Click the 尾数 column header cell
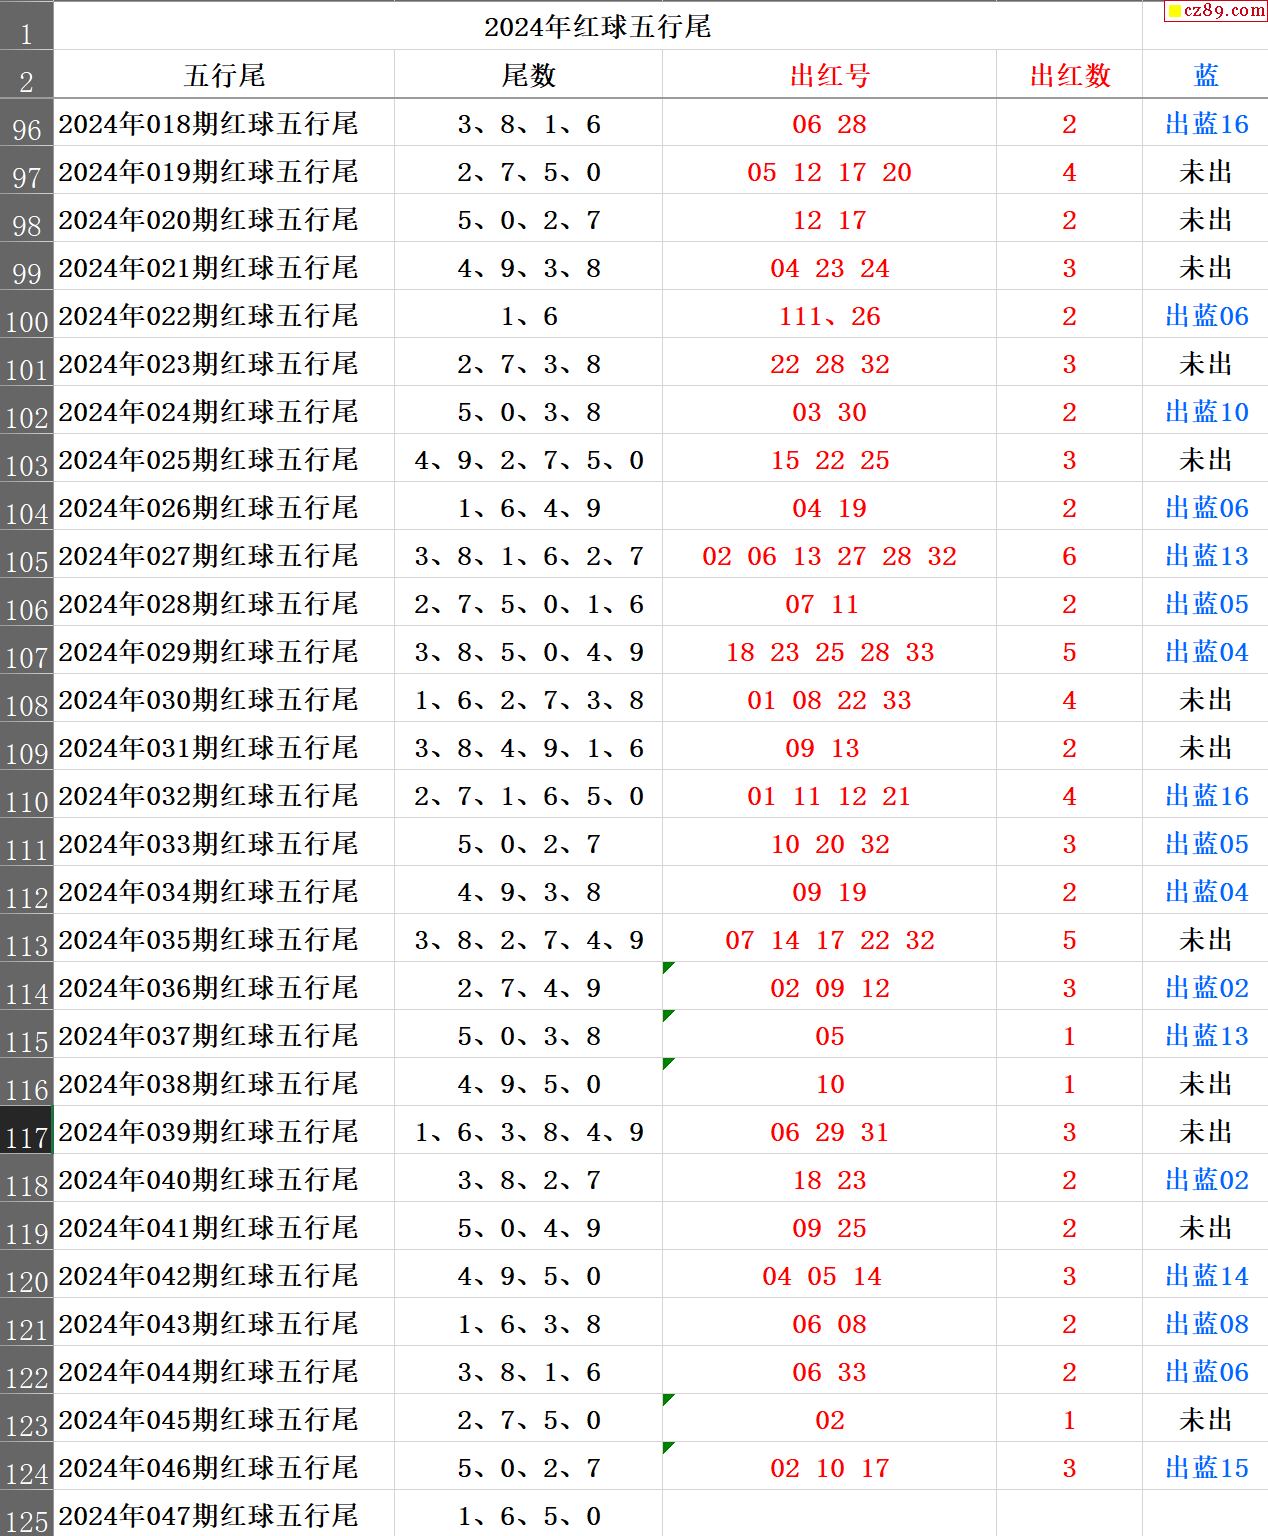The width and height of the screenshot is (1268, 1536). 528,76
